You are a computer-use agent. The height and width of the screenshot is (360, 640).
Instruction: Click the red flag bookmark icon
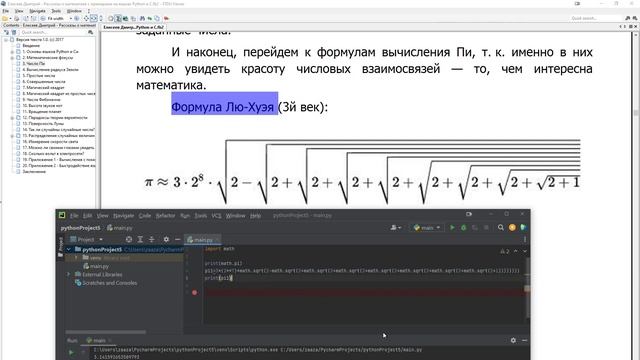(x=167, y=18)
